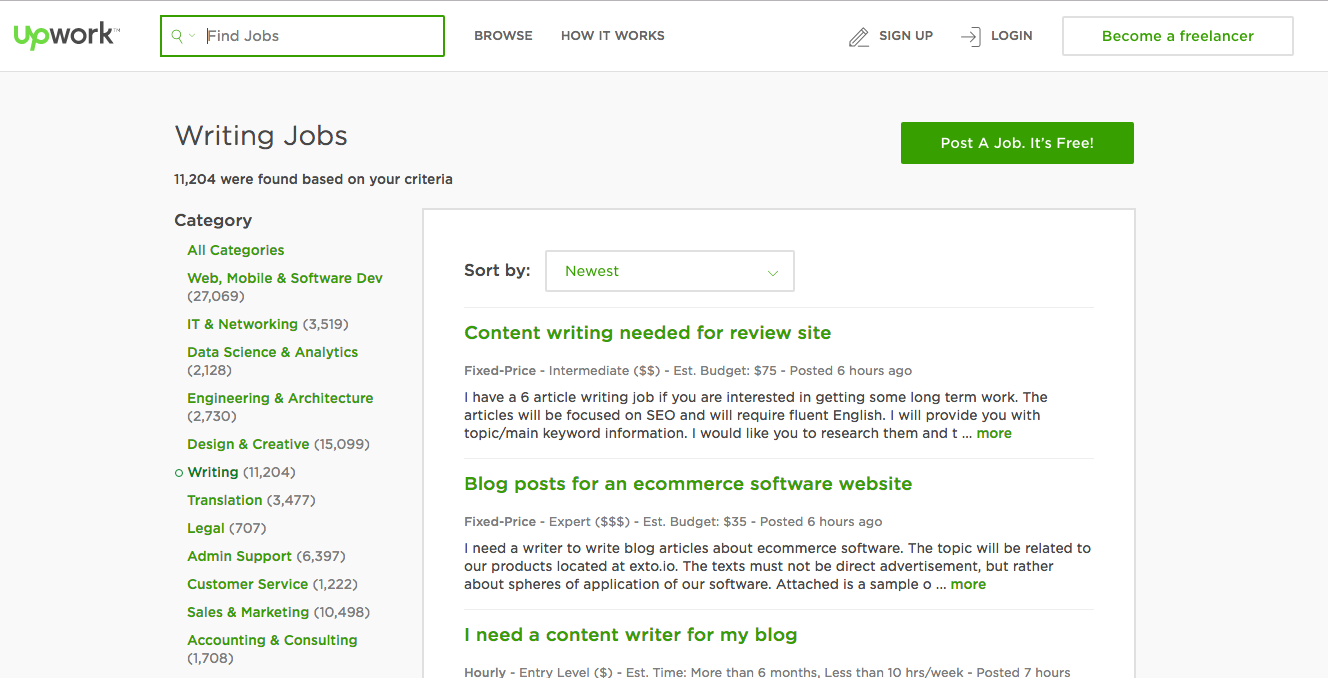Screen dimensions: 1328x678
Task: Expand the search type dropdown arrow
Action: [x=192, y=36]
